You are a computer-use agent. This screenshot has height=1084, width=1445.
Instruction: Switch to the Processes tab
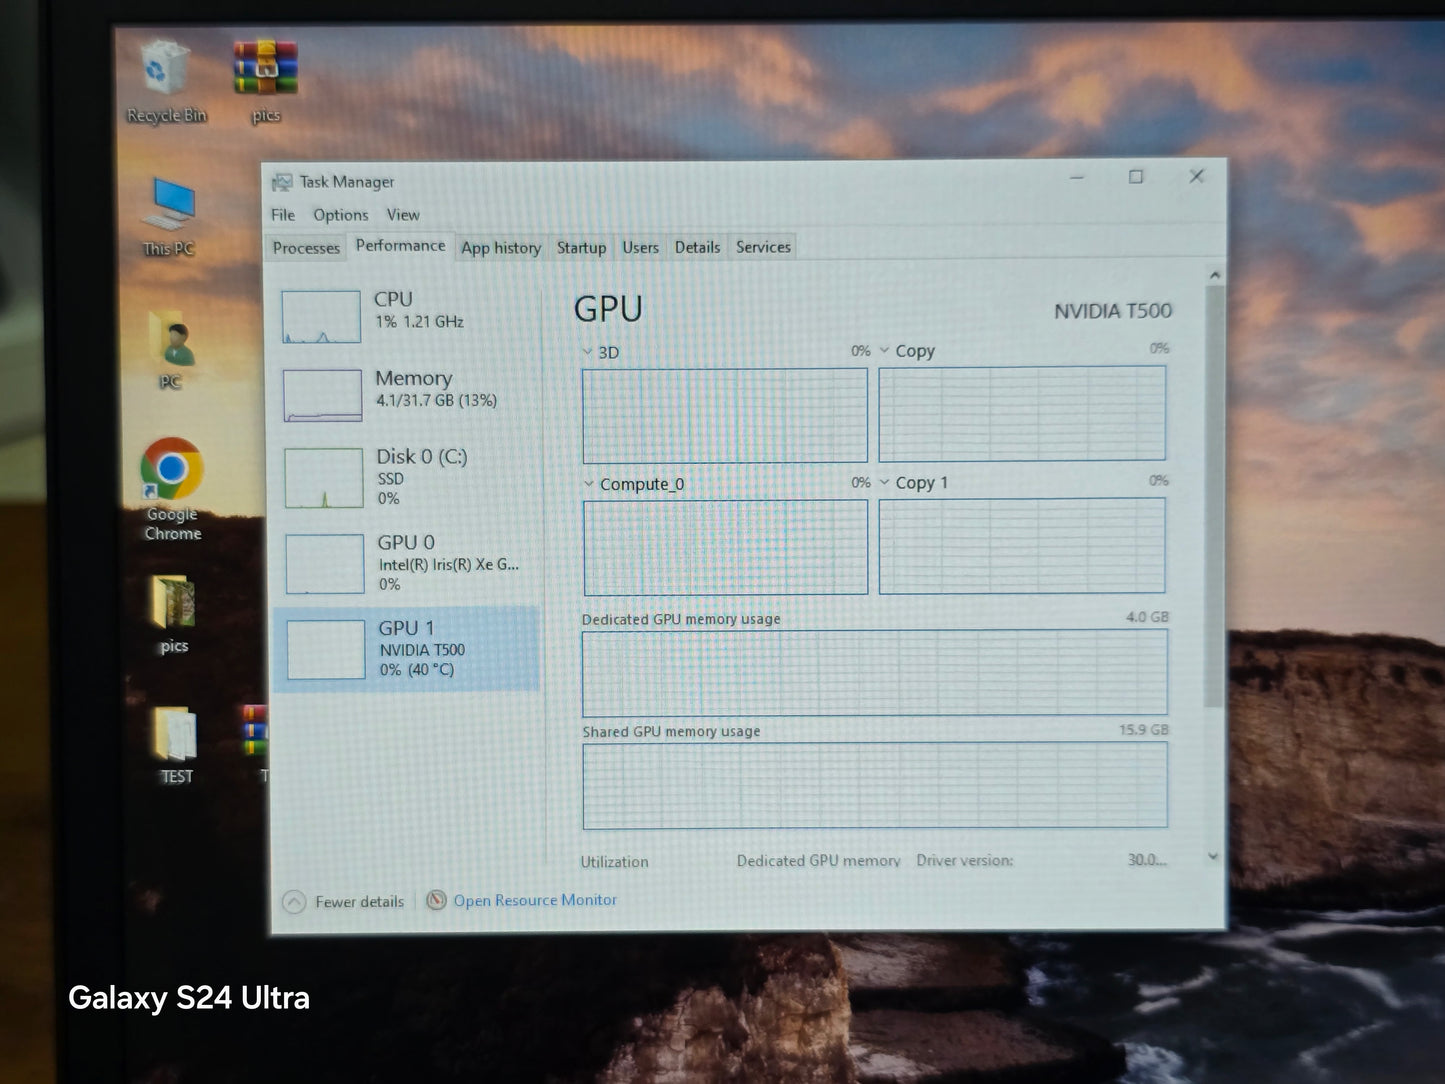(x=306, y=248)
